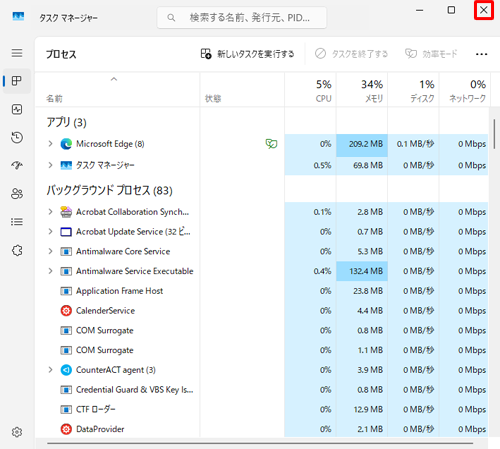Select the second COM Surrogate row (1.1 MB)
Screen dimensions: 500x449
click(261, 350)
